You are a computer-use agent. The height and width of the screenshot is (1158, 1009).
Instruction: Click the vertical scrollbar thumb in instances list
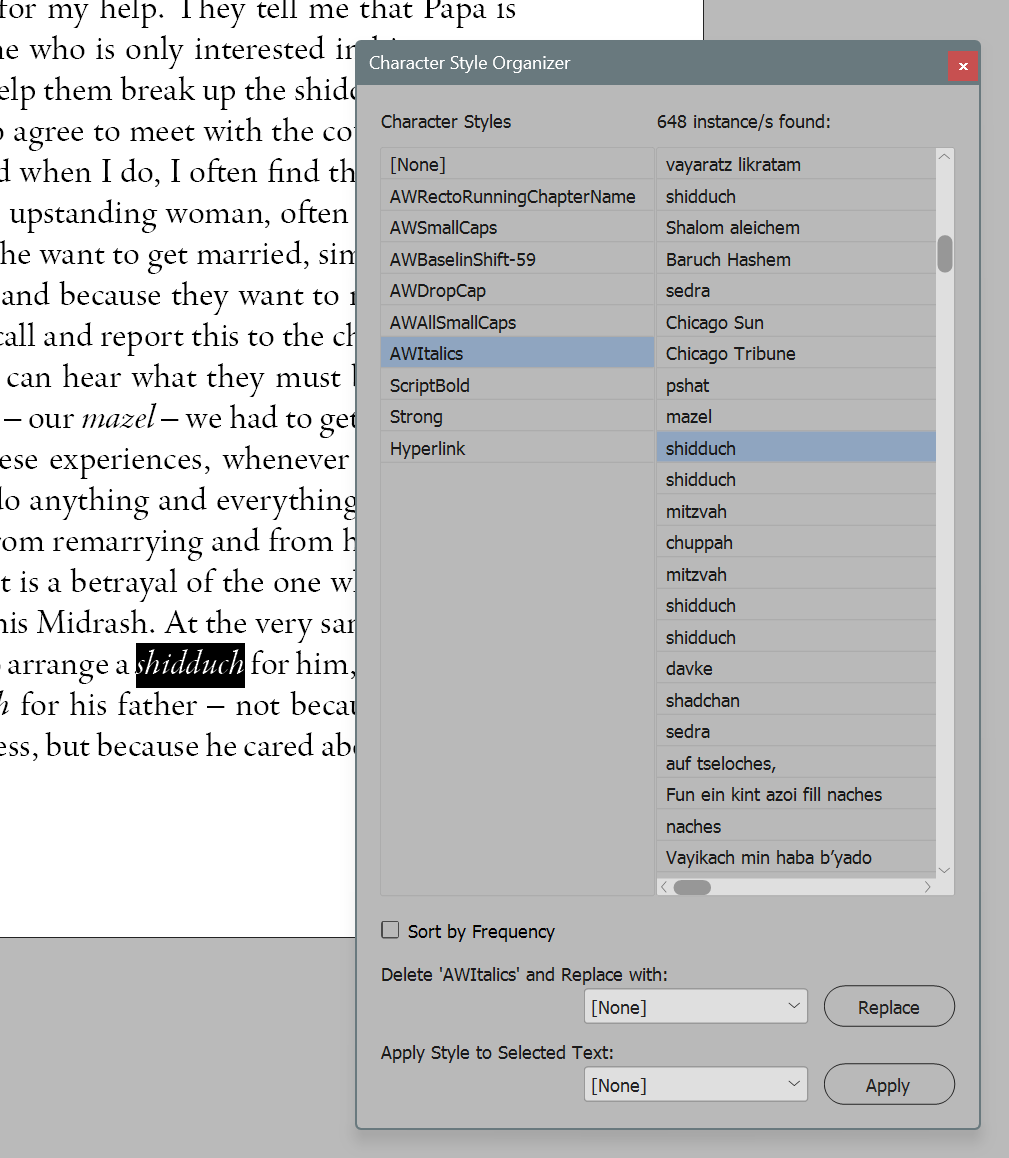[x=944, y=253]
